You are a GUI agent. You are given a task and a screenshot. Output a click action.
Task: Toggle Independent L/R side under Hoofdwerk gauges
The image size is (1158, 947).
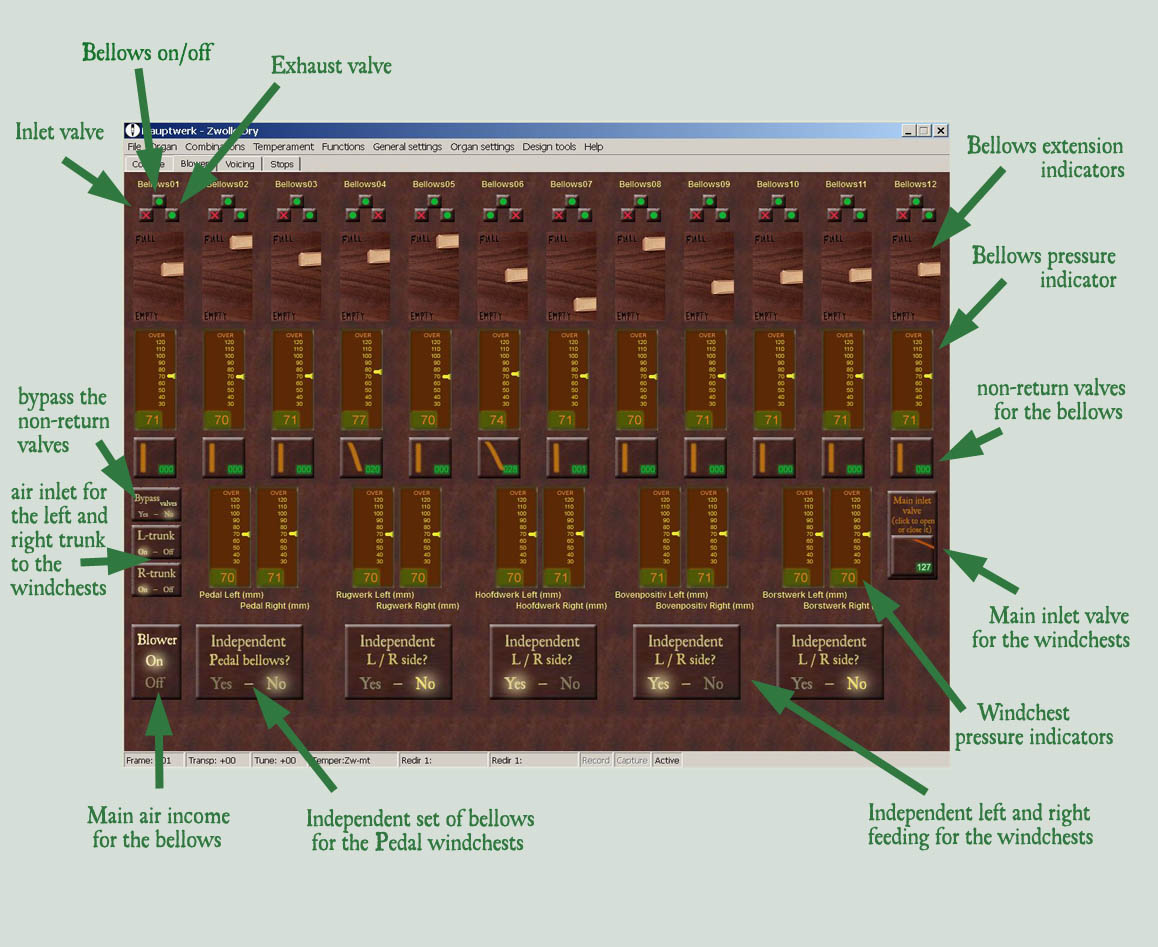pos(543,662)
